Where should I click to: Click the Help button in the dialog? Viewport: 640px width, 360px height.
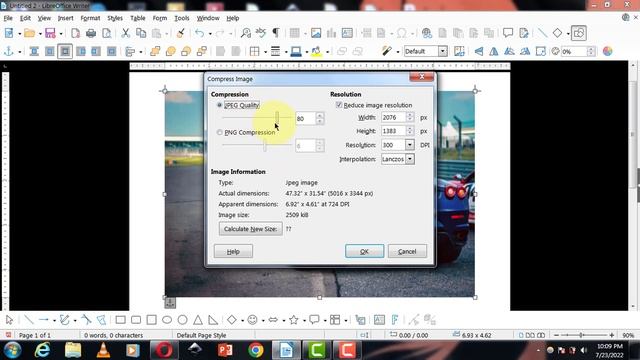pyautogui.click(x=233, y=251)
